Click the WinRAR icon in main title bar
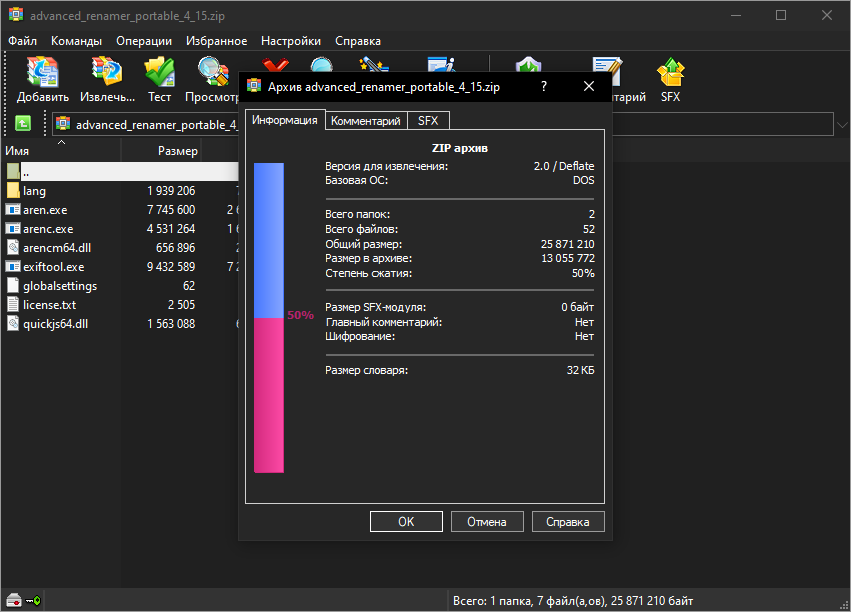 coord(16,15)
